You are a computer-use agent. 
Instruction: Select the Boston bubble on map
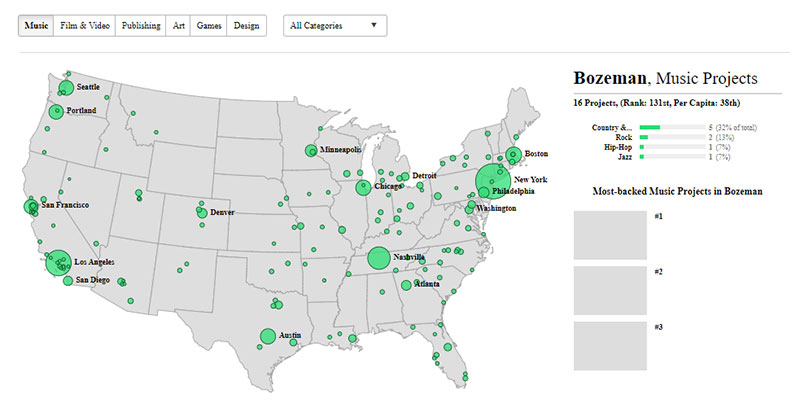tap(513, 155)
